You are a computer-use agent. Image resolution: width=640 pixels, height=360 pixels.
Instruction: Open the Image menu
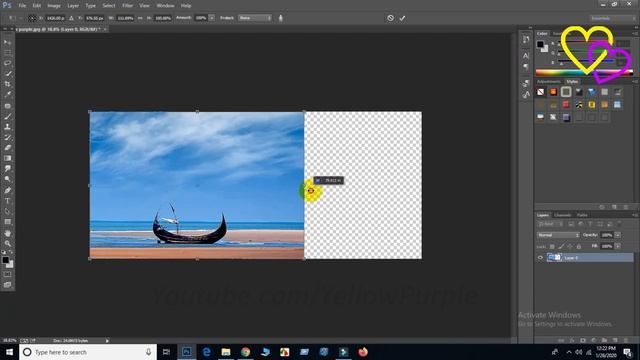click(54, 6)
